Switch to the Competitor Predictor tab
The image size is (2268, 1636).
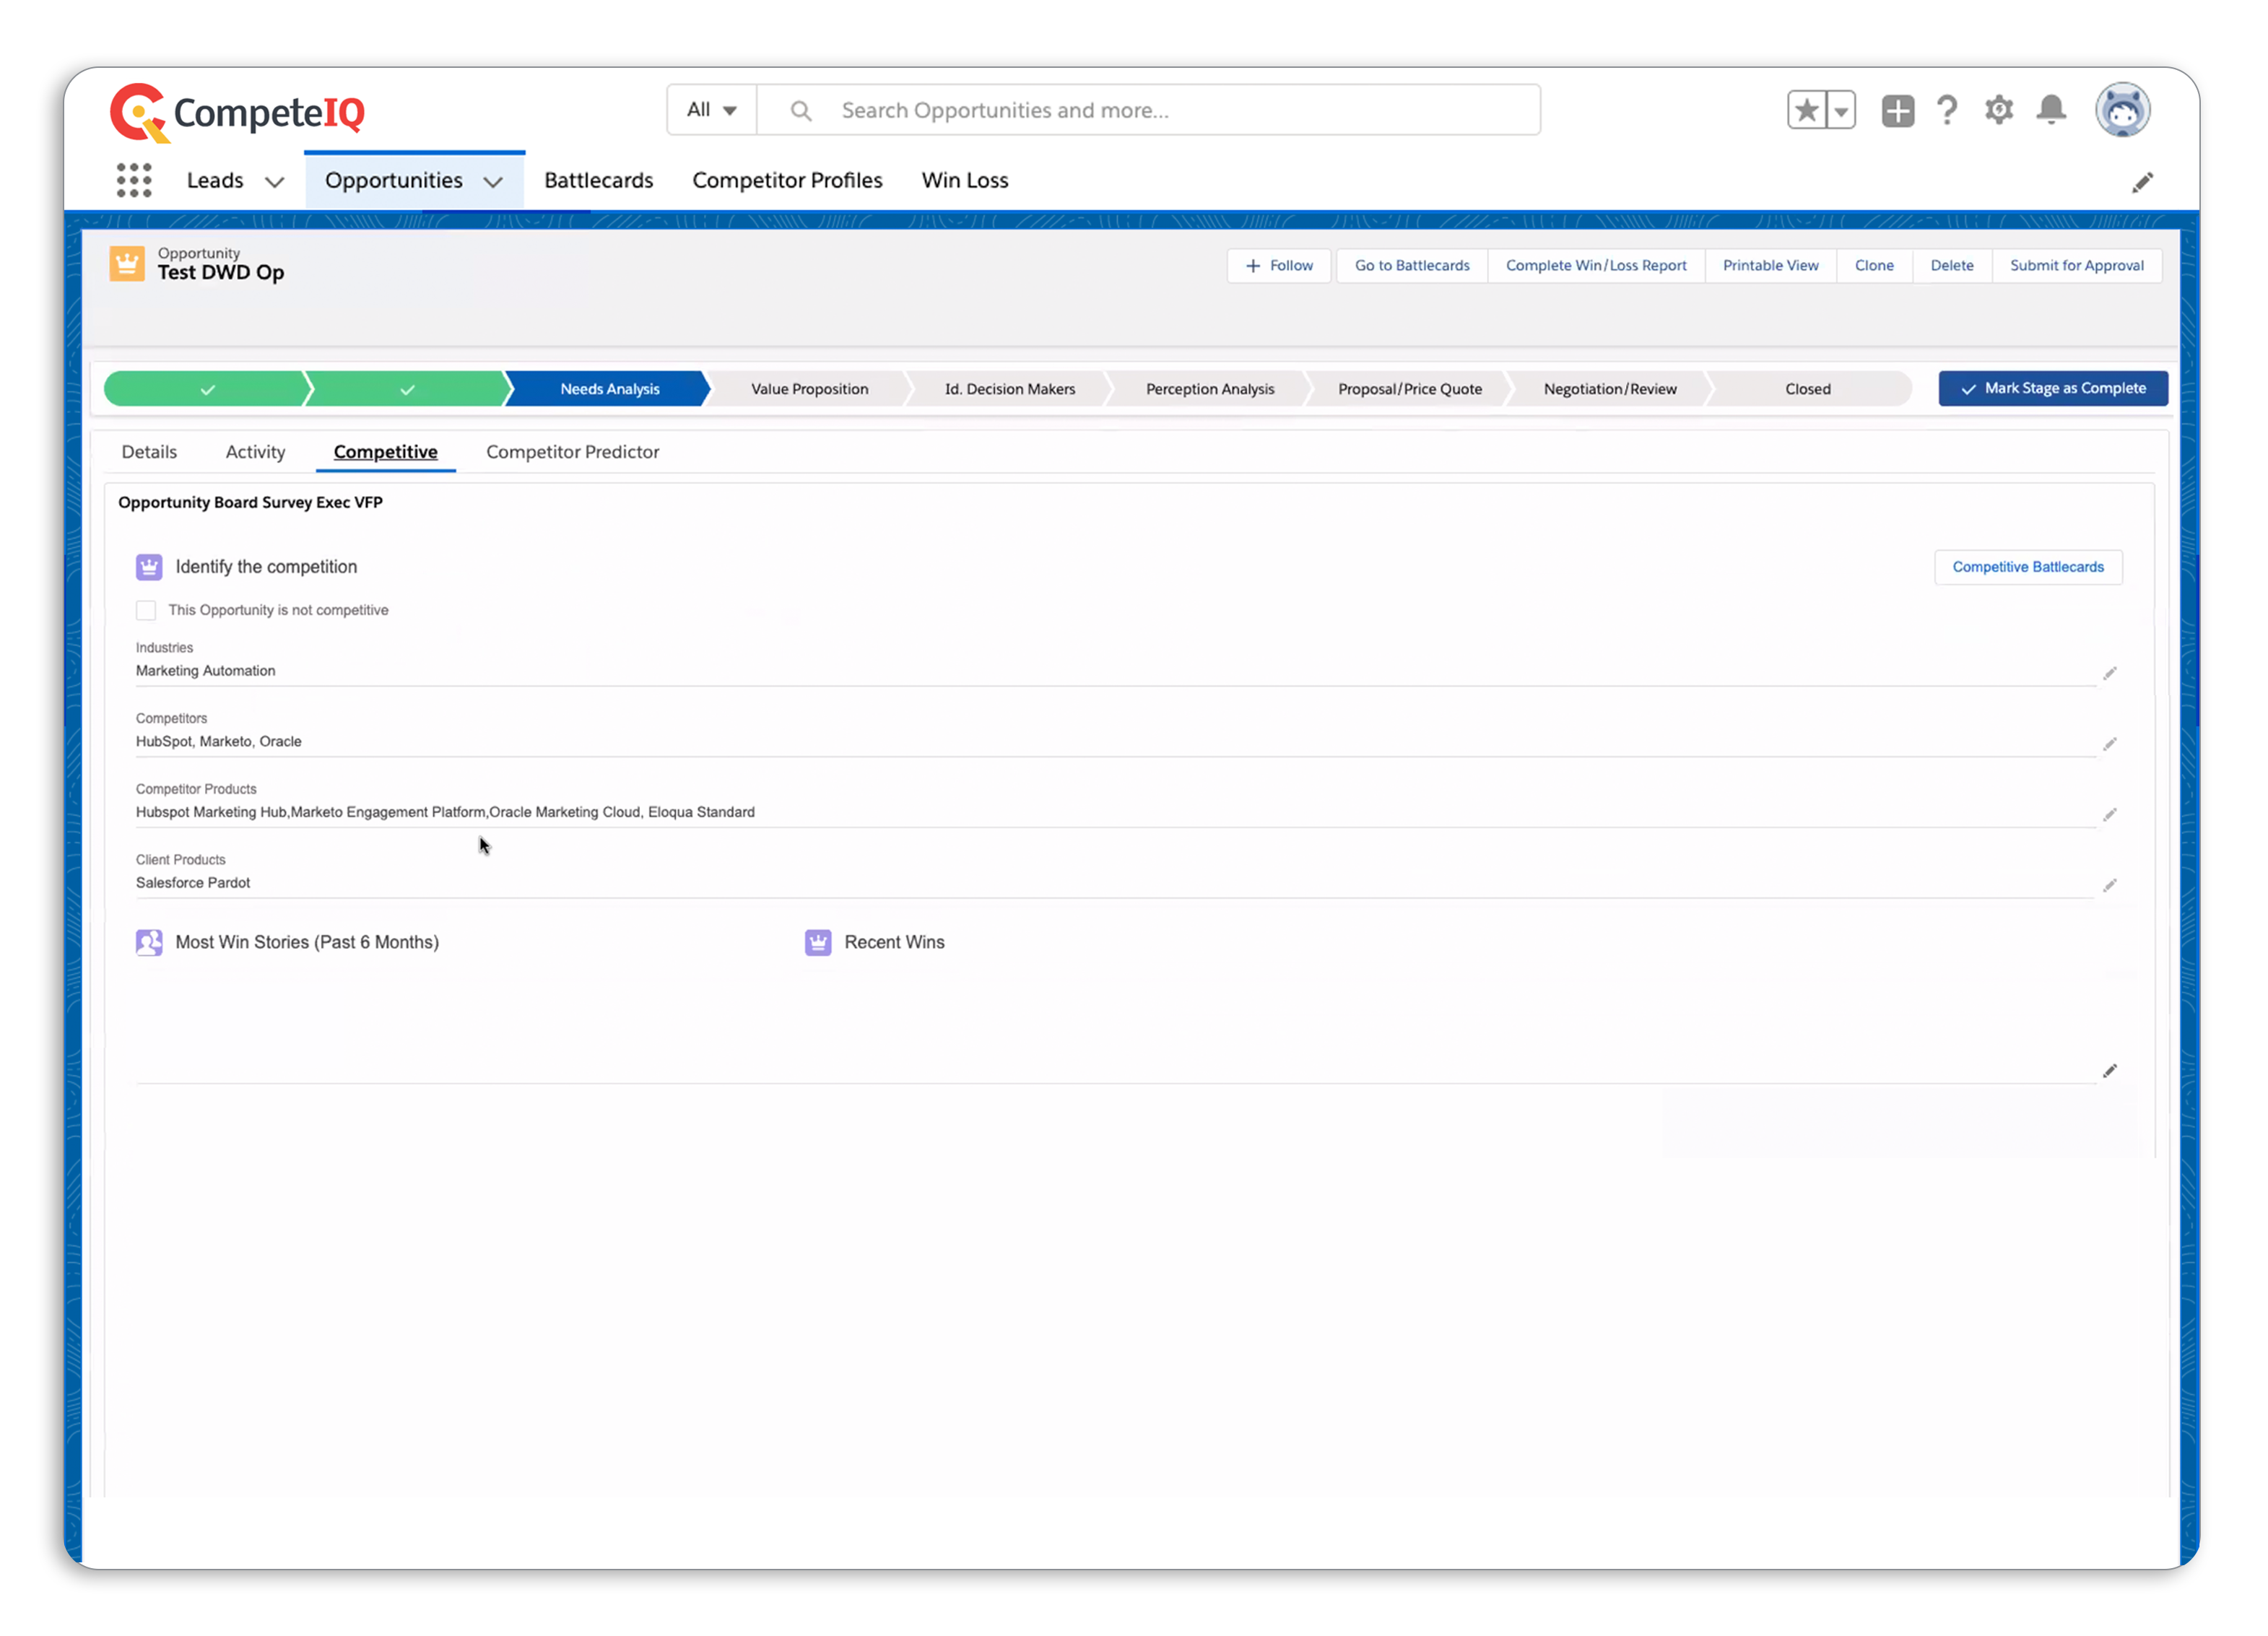tap(573, 451)
